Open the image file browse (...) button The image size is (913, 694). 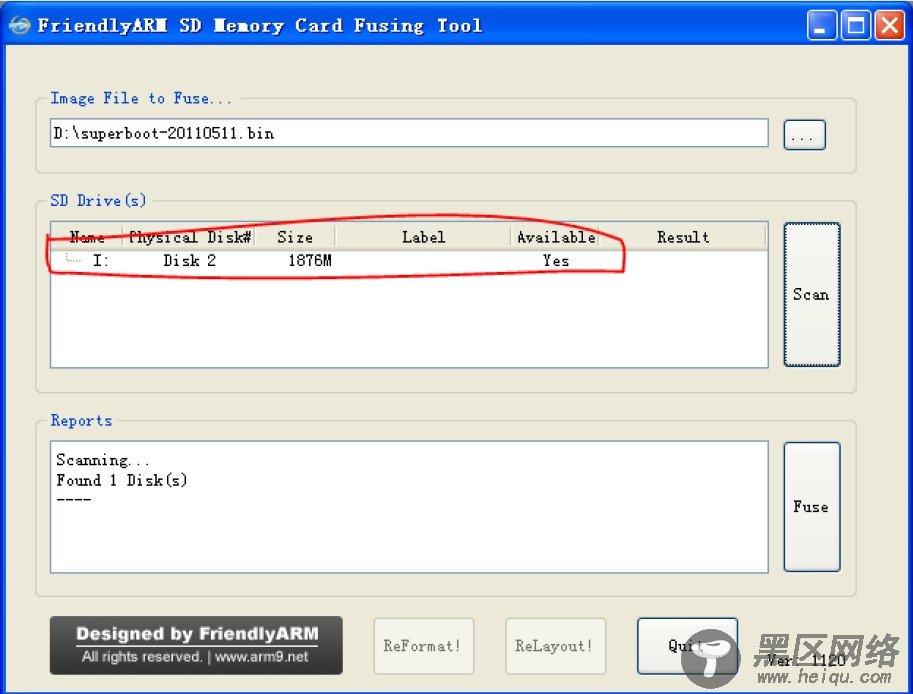click(x=804, y=135)
